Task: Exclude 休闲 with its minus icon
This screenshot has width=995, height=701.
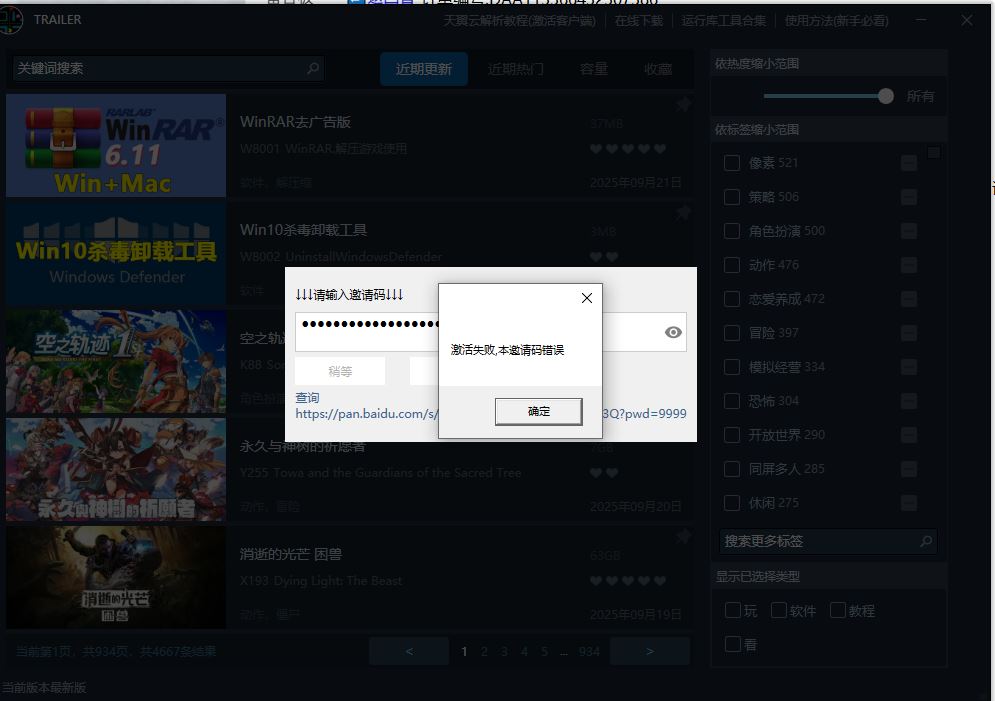Action: click(x=909, y=503)
